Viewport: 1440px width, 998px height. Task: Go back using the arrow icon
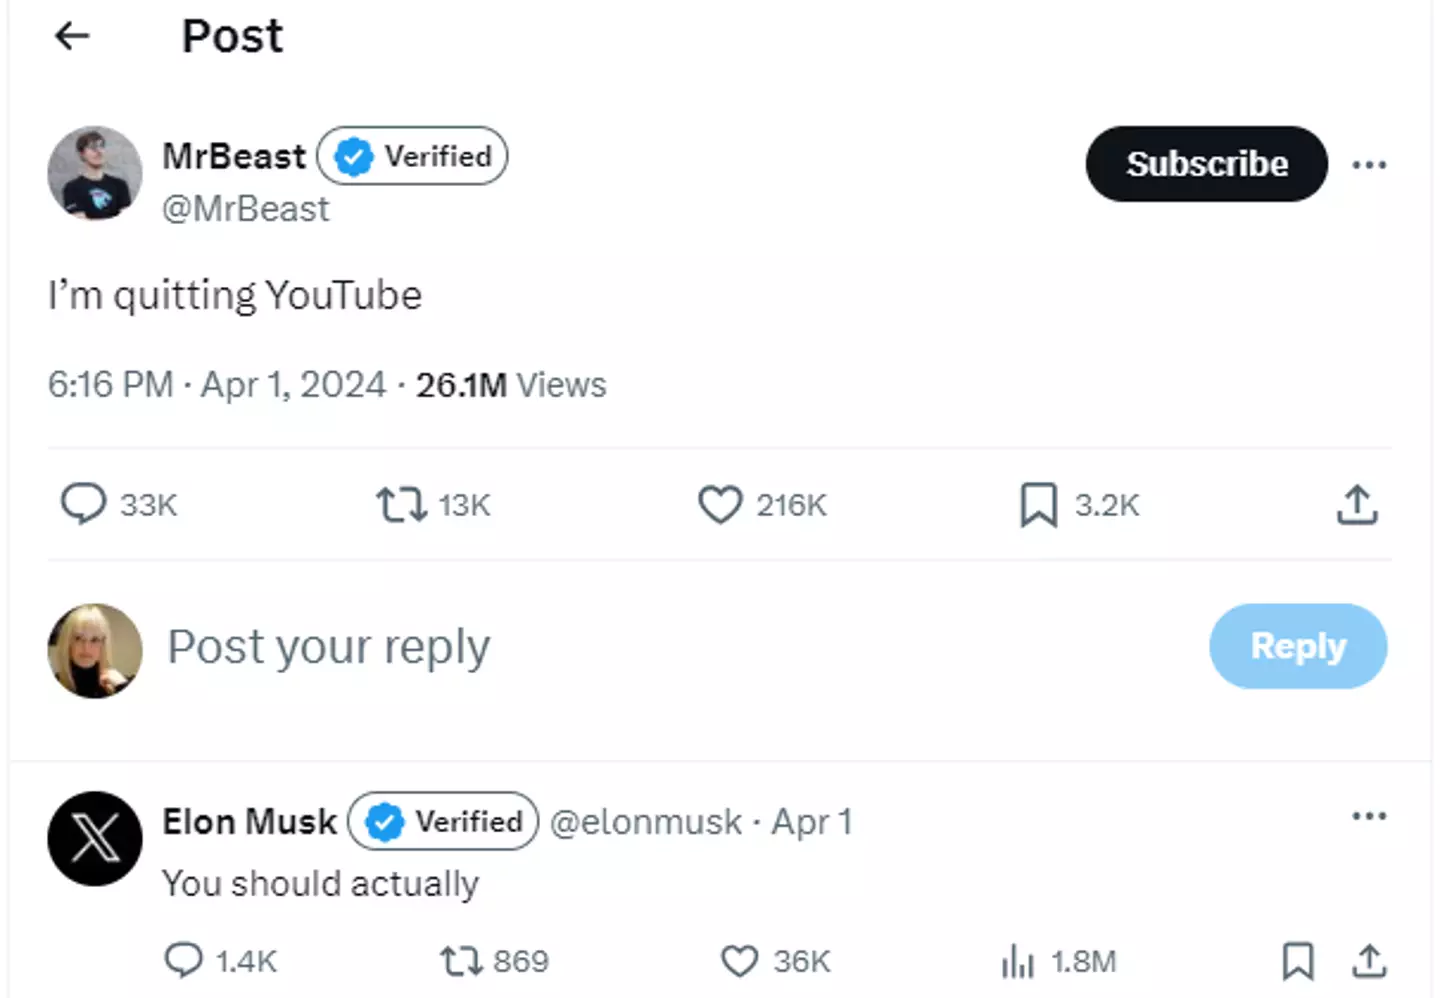pyautogui.click(x=72, y=37)
